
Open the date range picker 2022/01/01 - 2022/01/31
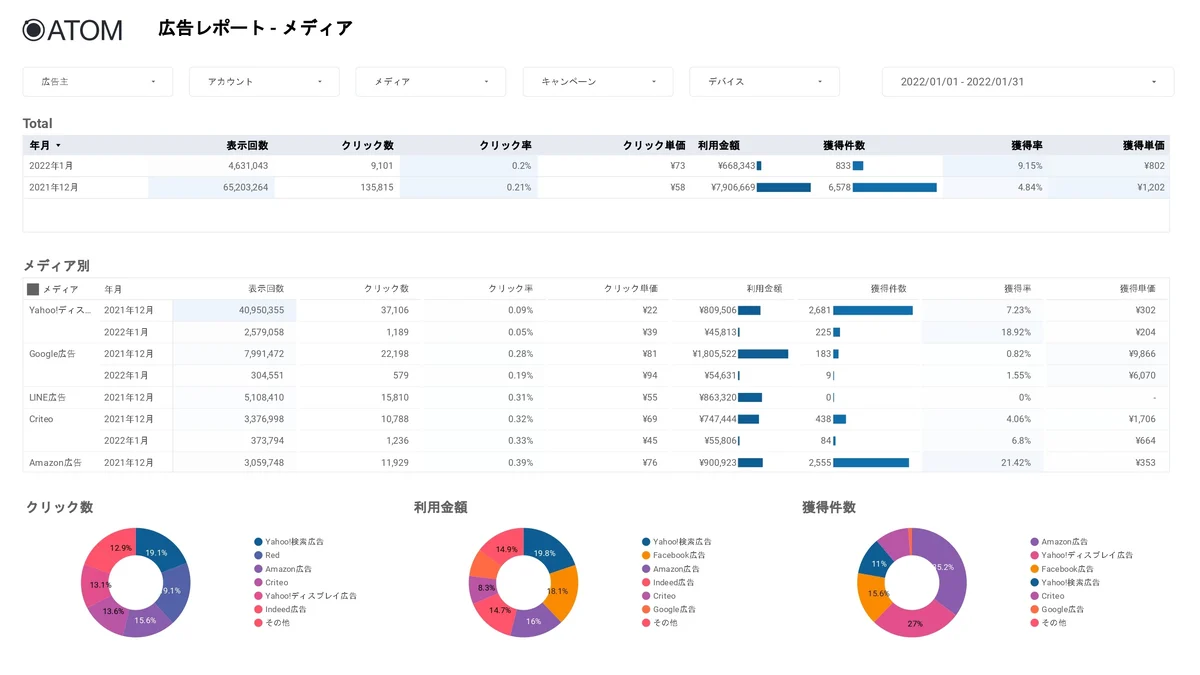1027,82
